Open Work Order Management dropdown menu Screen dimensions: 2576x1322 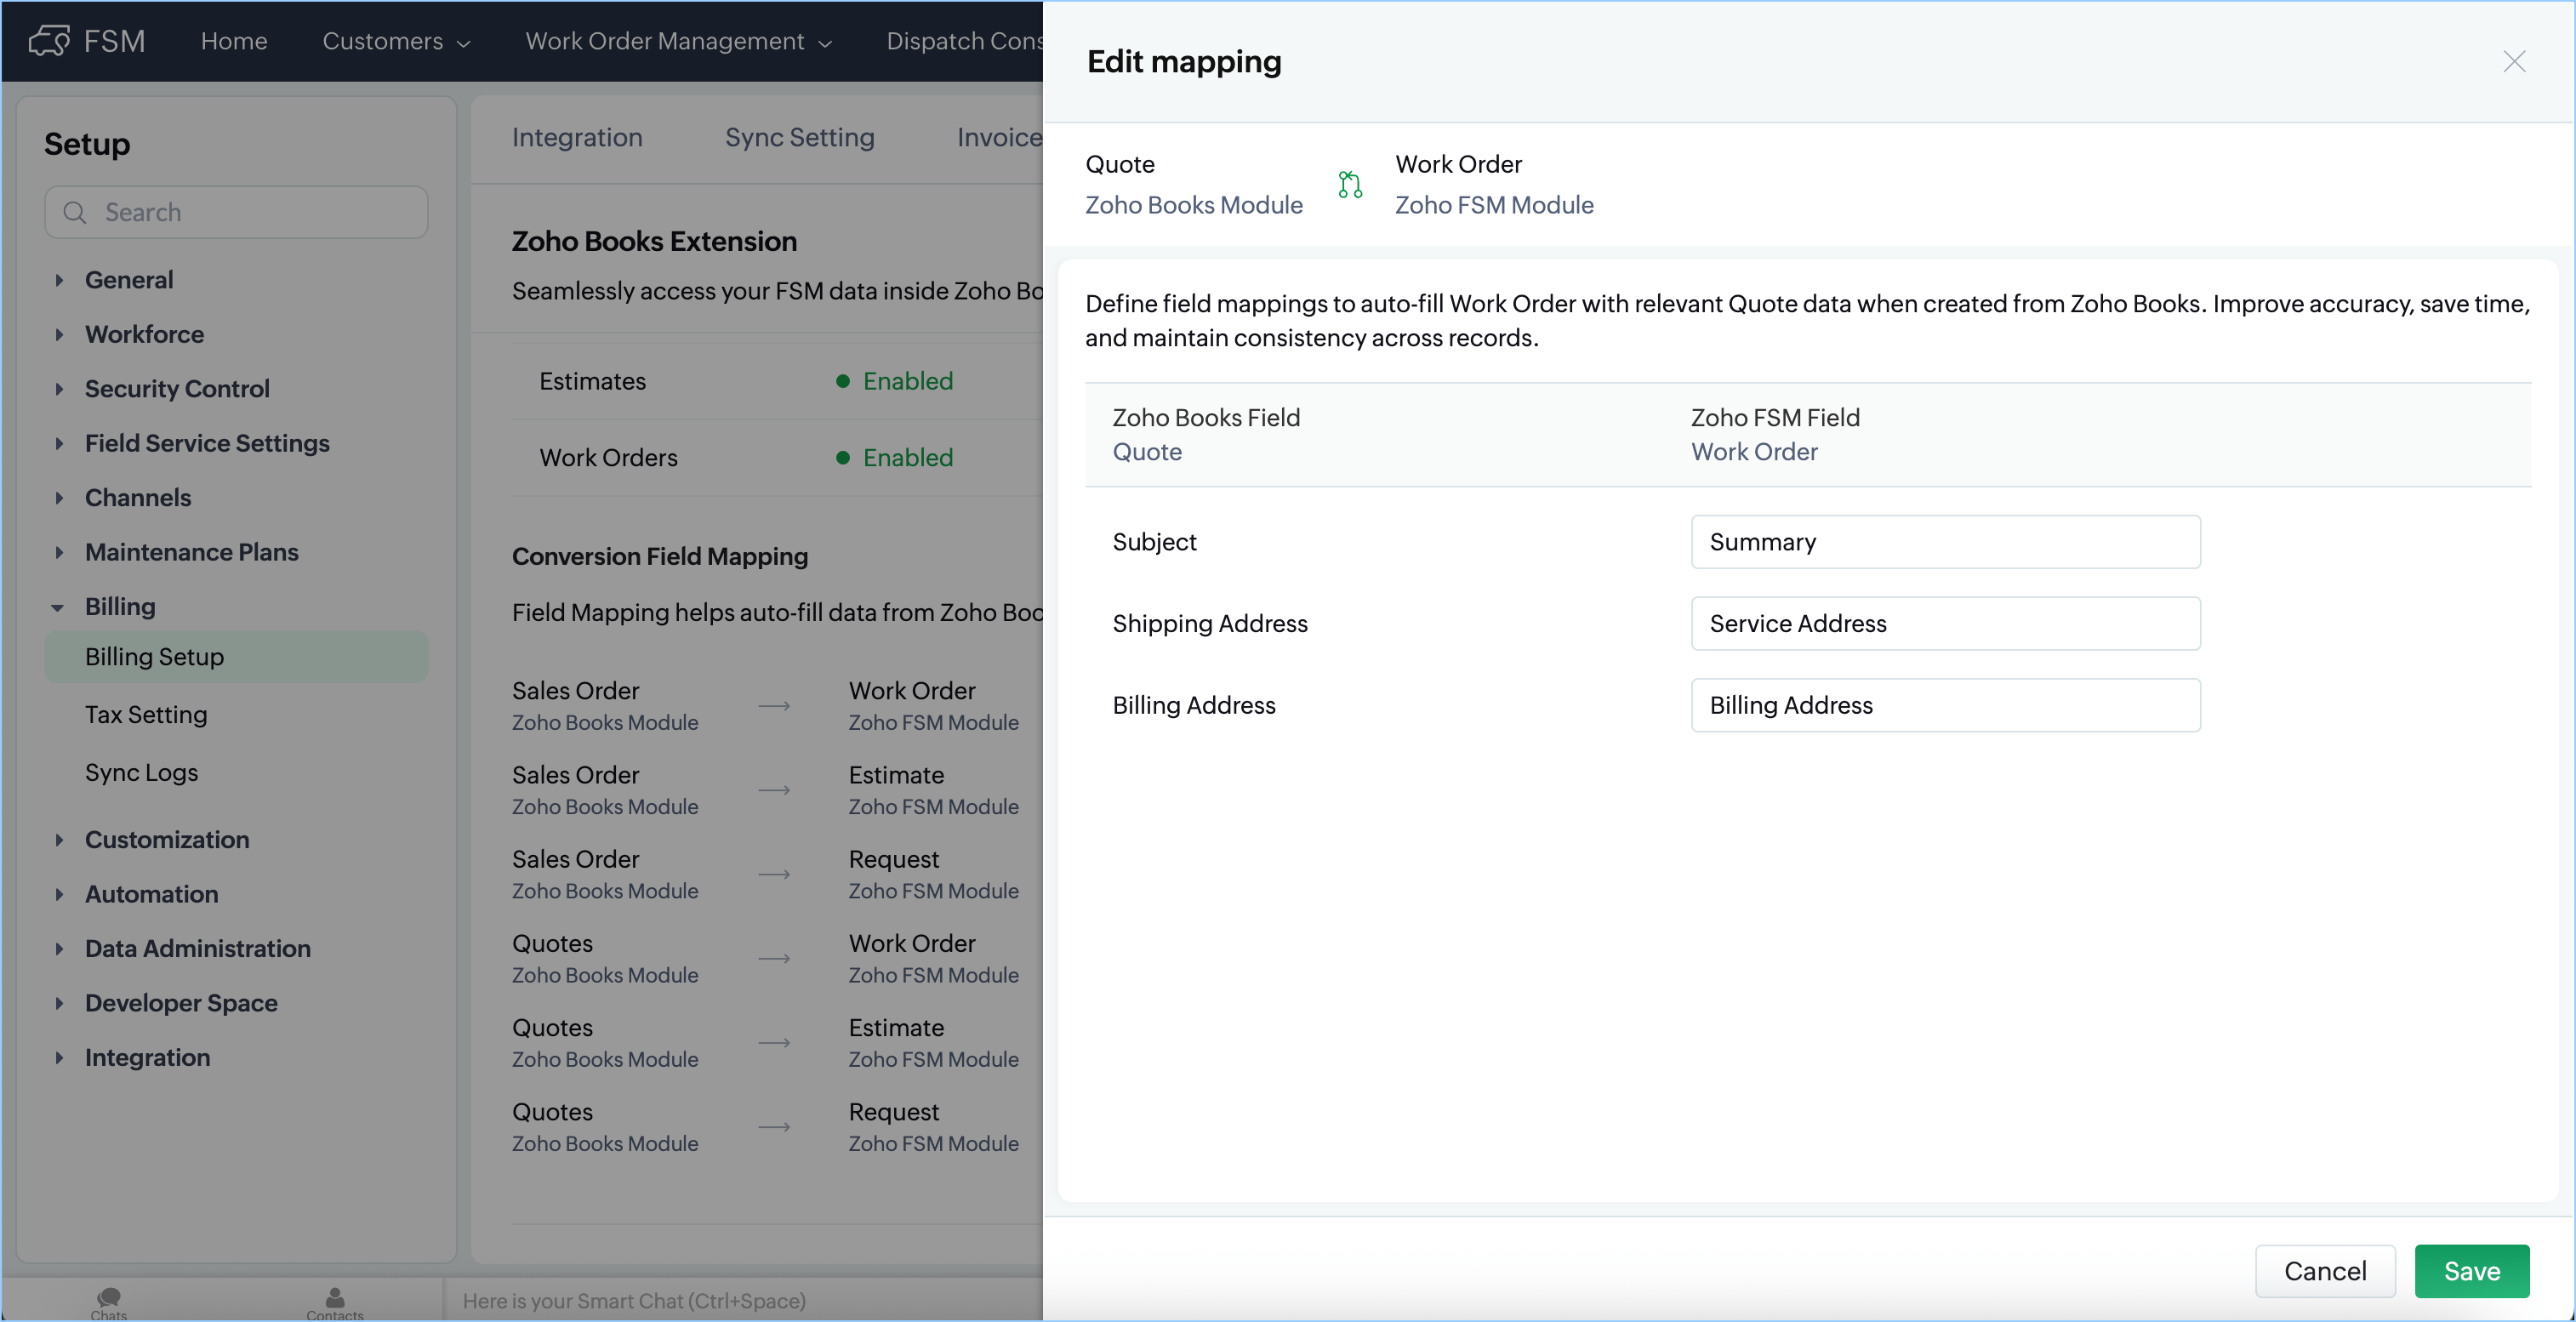pyautogui.click(x=678, y=42)
